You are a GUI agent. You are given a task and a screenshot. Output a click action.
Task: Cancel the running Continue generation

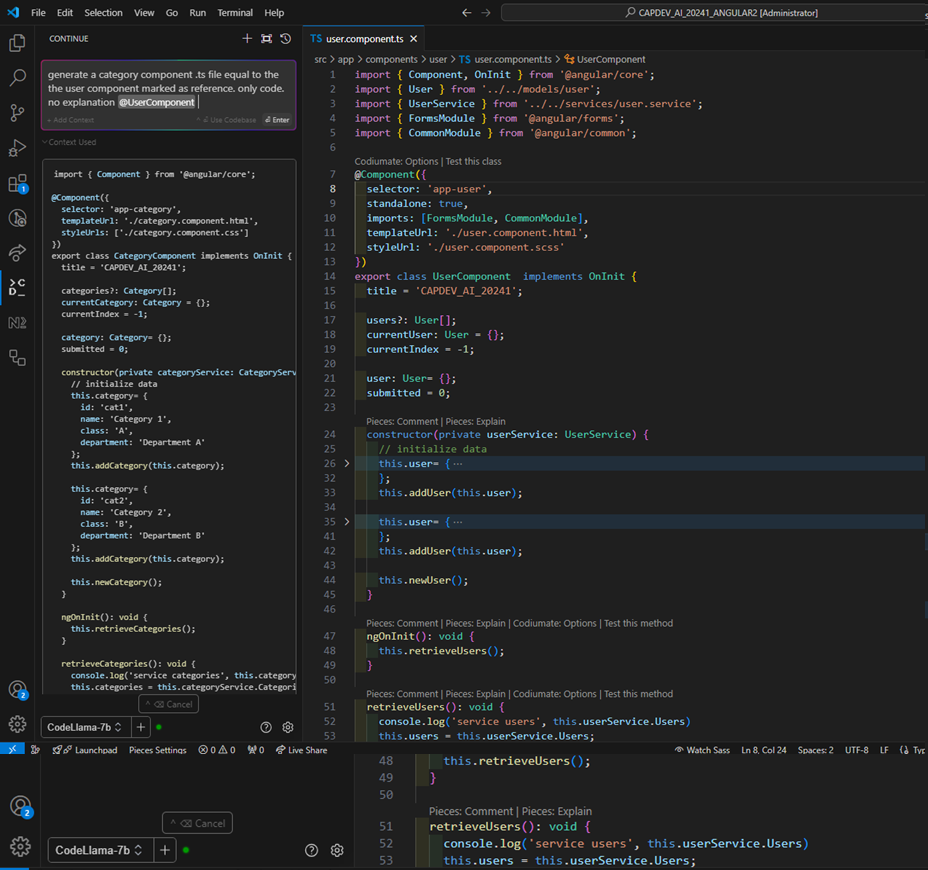(x=168, y=704)
